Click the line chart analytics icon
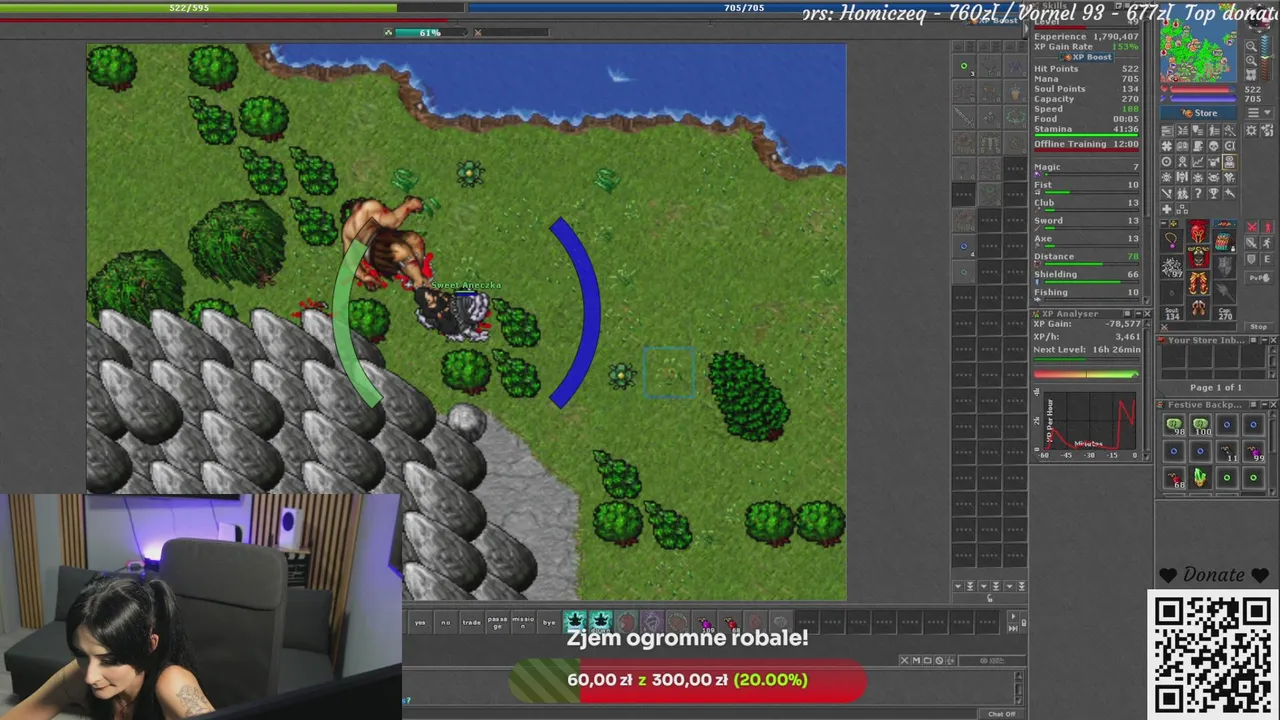This screenshot has height=720, width=1280. click(1198, 162)
